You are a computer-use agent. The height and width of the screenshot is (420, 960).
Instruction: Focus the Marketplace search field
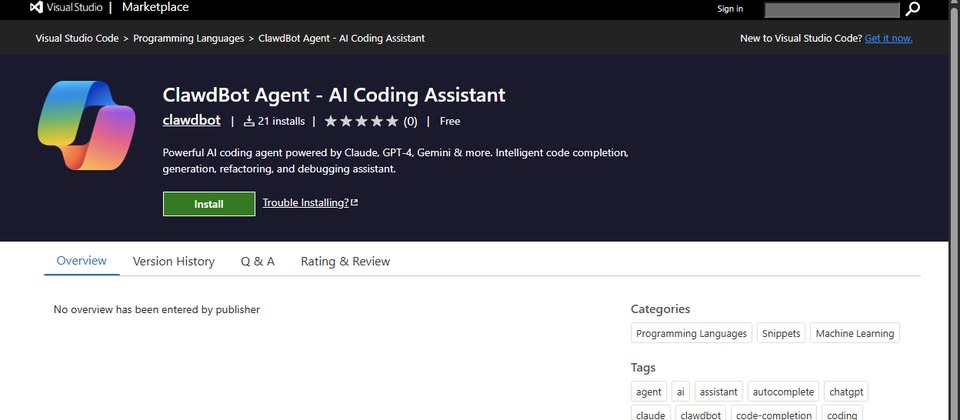(832, 9)
